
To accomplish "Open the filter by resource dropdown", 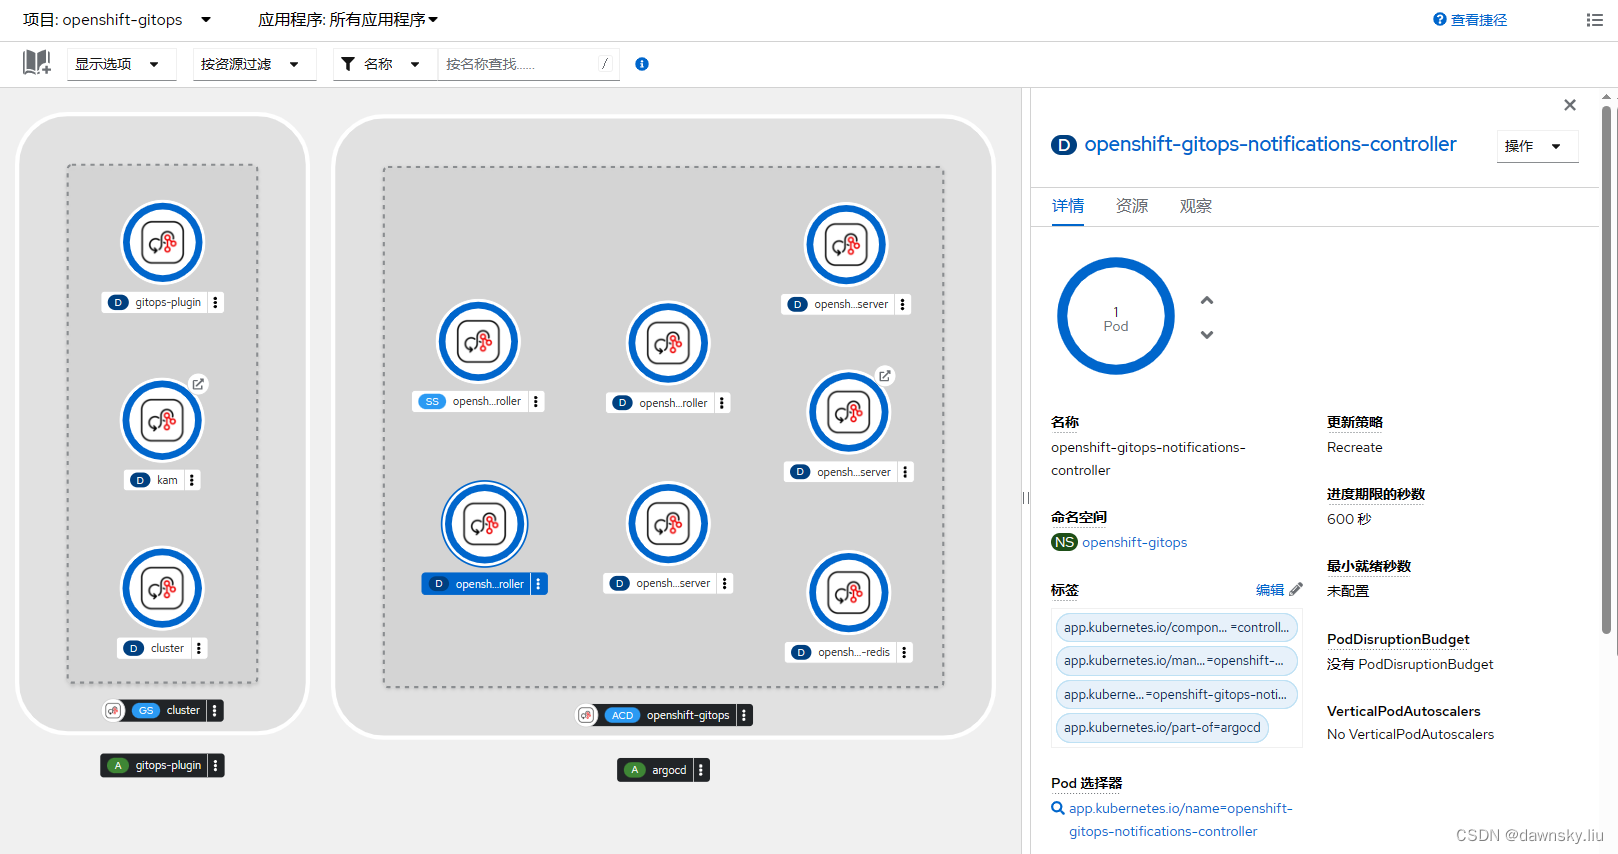I will tap(254, 64).
